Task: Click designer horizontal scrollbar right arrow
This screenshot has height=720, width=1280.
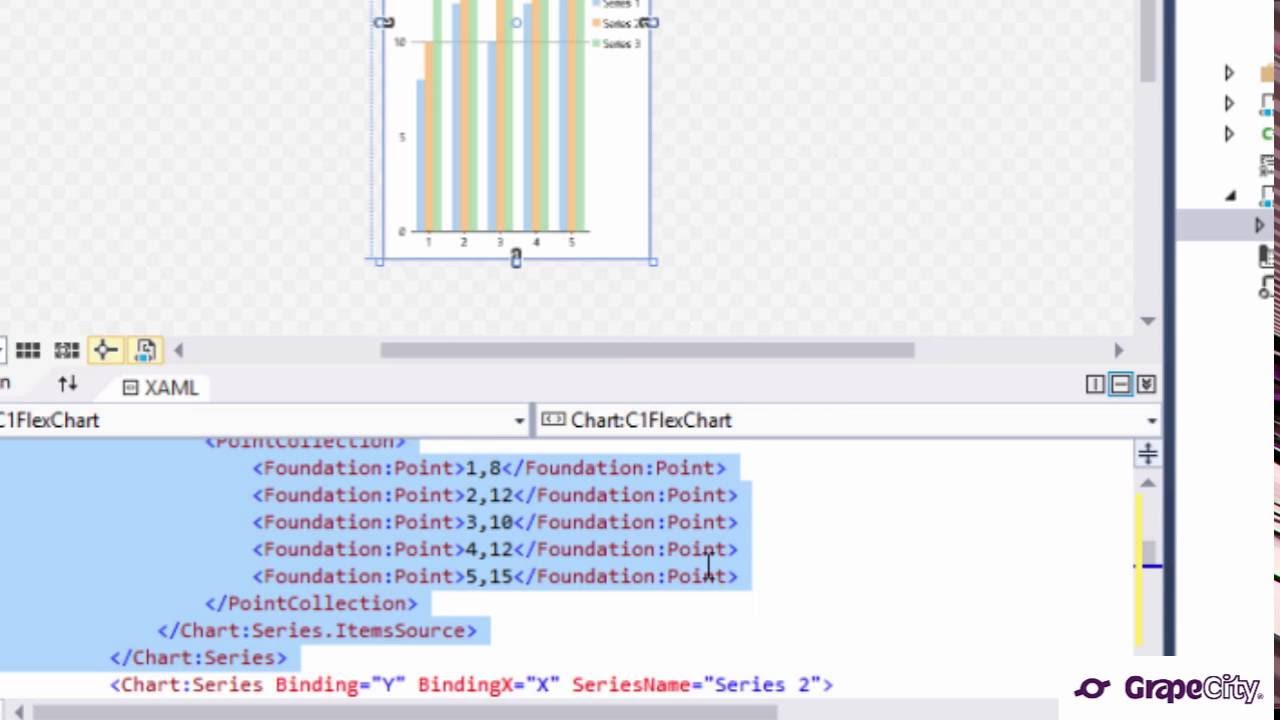Action: click(x=1118, y=350)
